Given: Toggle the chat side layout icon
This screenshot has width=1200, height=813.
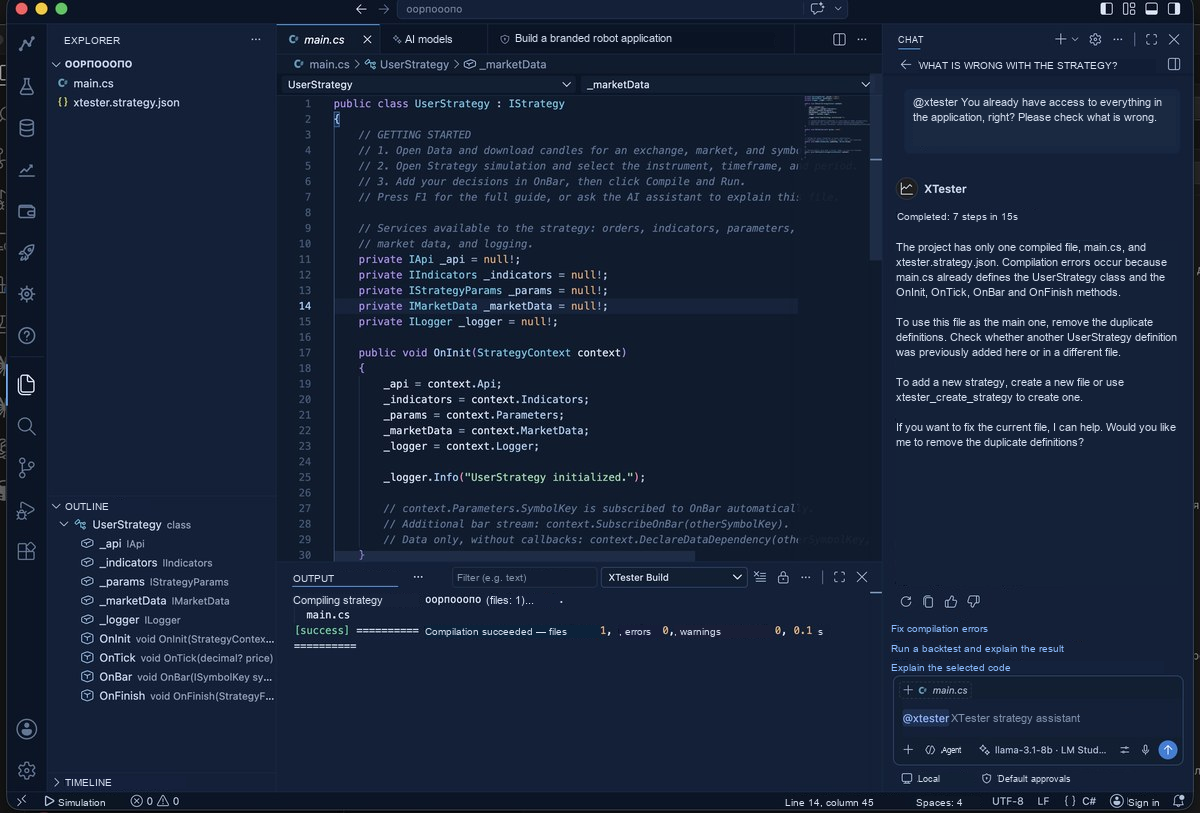Looking at the screenshot, I should 1174,65.
